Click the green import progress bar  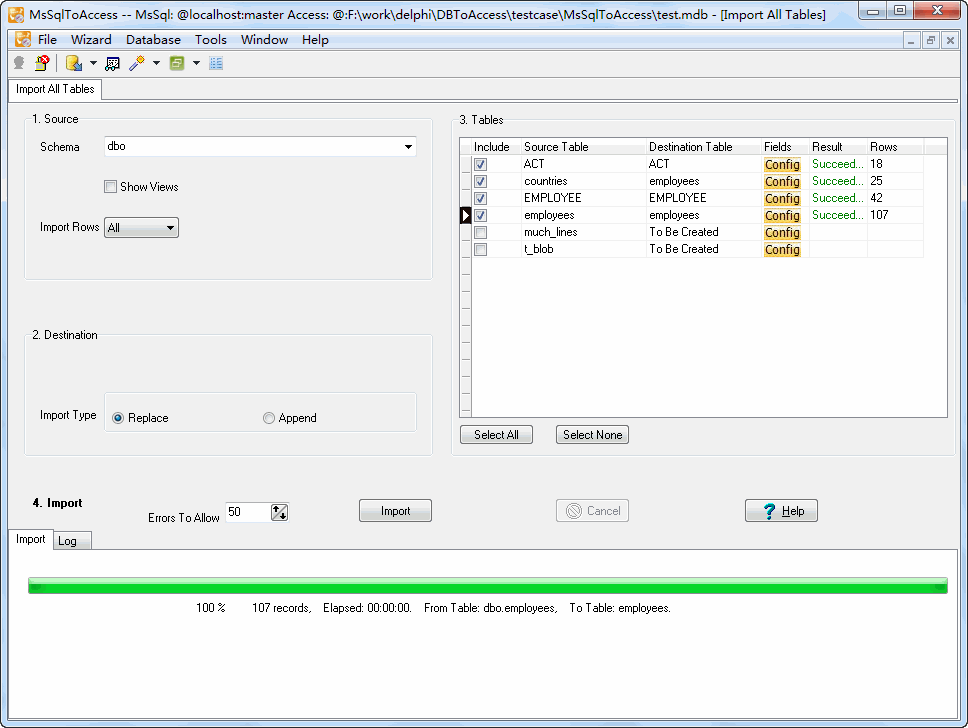(x=488, y=585)
